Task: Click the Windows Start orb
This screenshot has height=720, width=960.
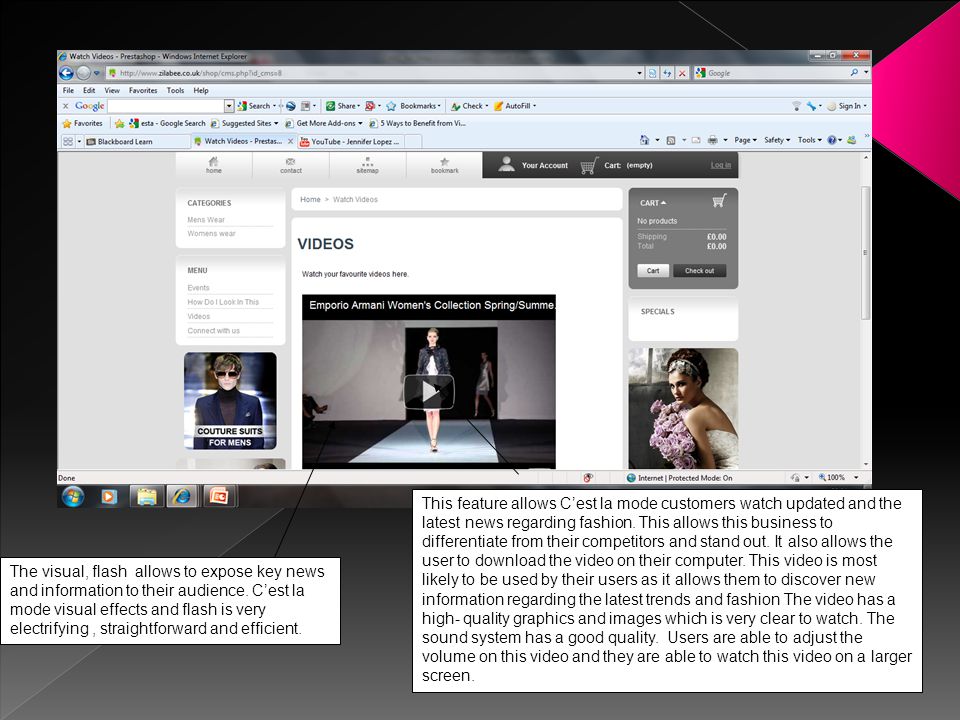Action: click(73, 496)
